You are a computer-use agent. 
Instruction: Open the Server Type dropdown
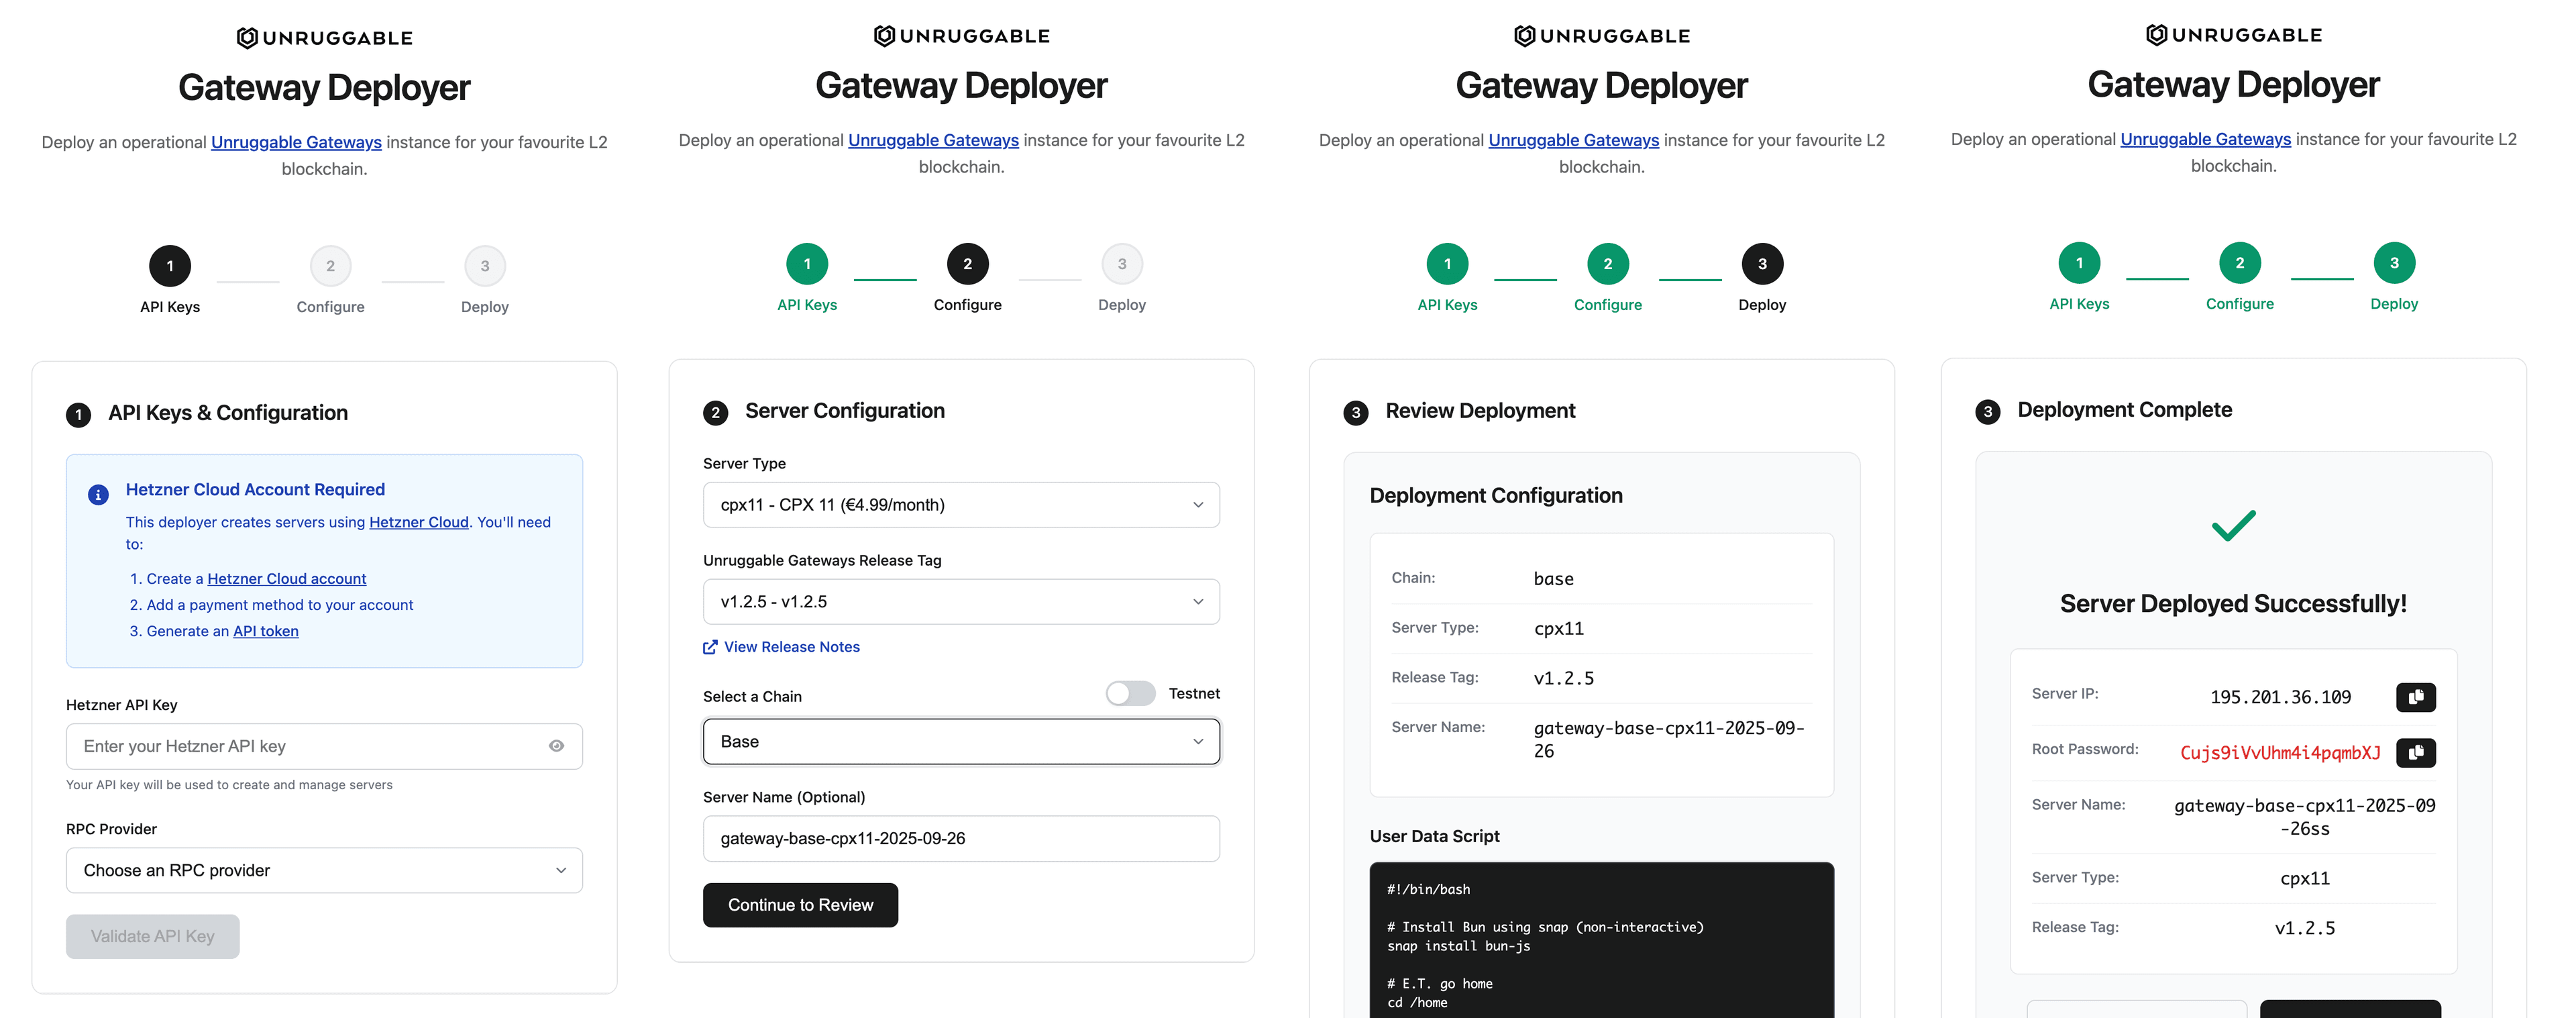point(960,504)
